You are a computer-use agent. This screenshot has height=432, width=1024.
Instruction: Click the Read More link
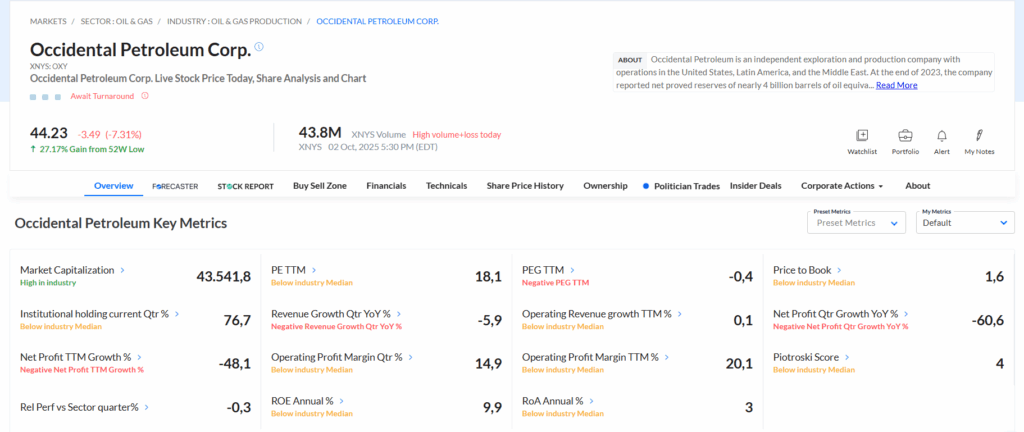tap(896, 85)
